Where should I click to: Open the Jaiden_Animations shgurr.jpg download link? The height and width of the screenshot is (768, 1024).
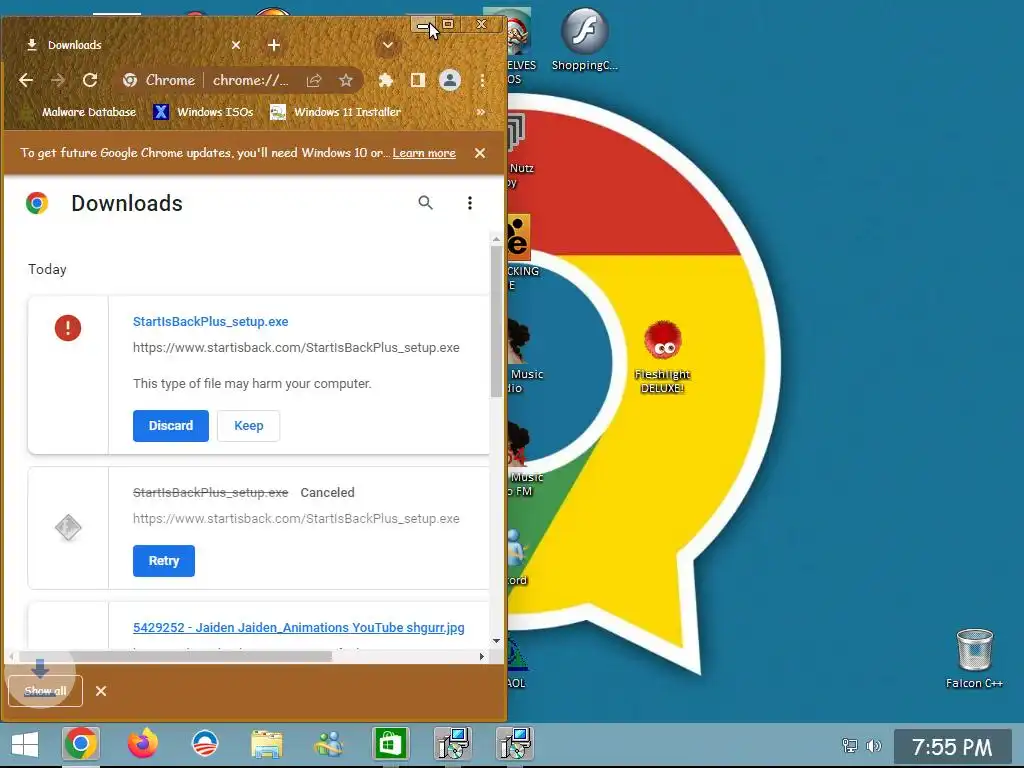[x=298, y=628]
